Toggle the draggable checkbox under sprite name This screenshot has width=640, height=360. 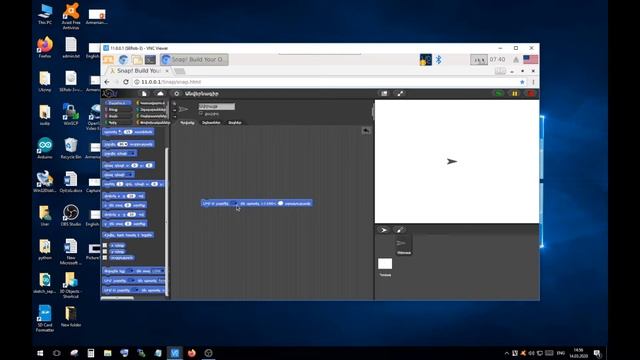click(x=201, y=114)
